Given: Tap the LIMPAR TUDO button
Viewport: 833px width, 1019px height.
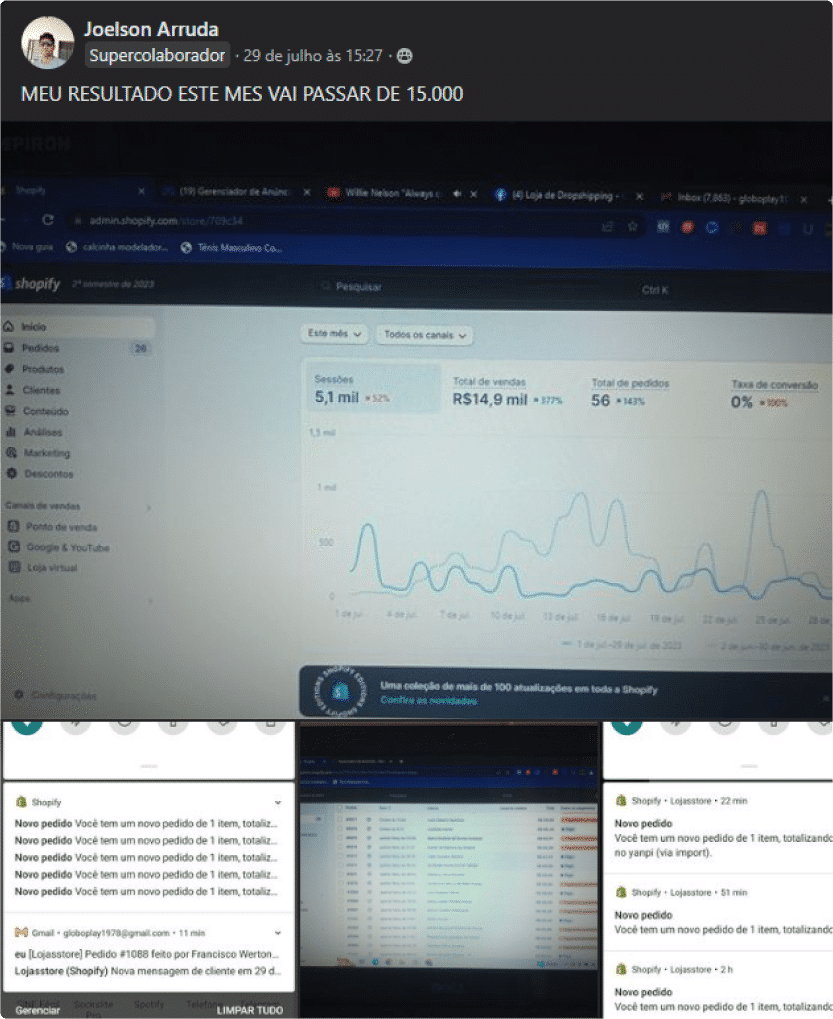Looking at the screenshot, I should [x=249, y=1010].
